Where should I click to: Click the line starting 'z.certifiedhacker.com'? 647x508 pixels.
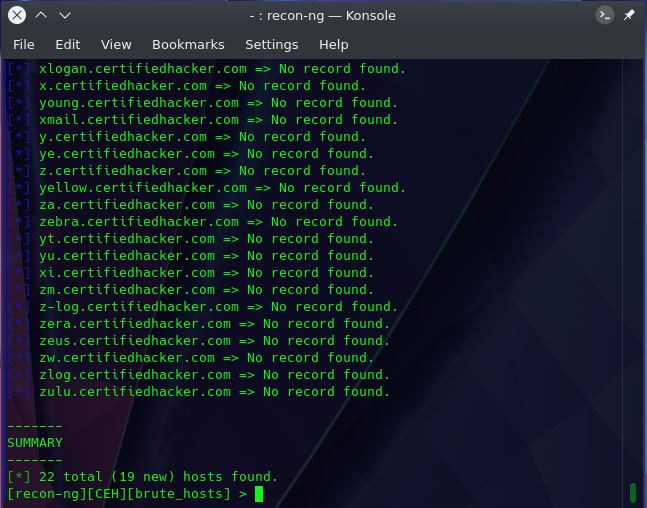tap(187, 170)
